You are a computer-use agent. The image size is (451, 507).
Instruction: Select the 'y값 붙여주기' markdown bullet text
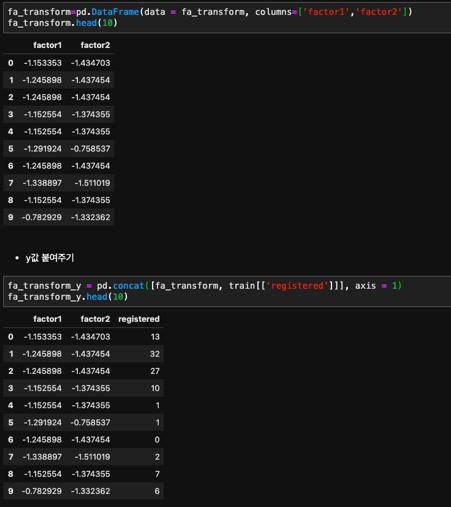pyautogui.click(x=50, y=258)
